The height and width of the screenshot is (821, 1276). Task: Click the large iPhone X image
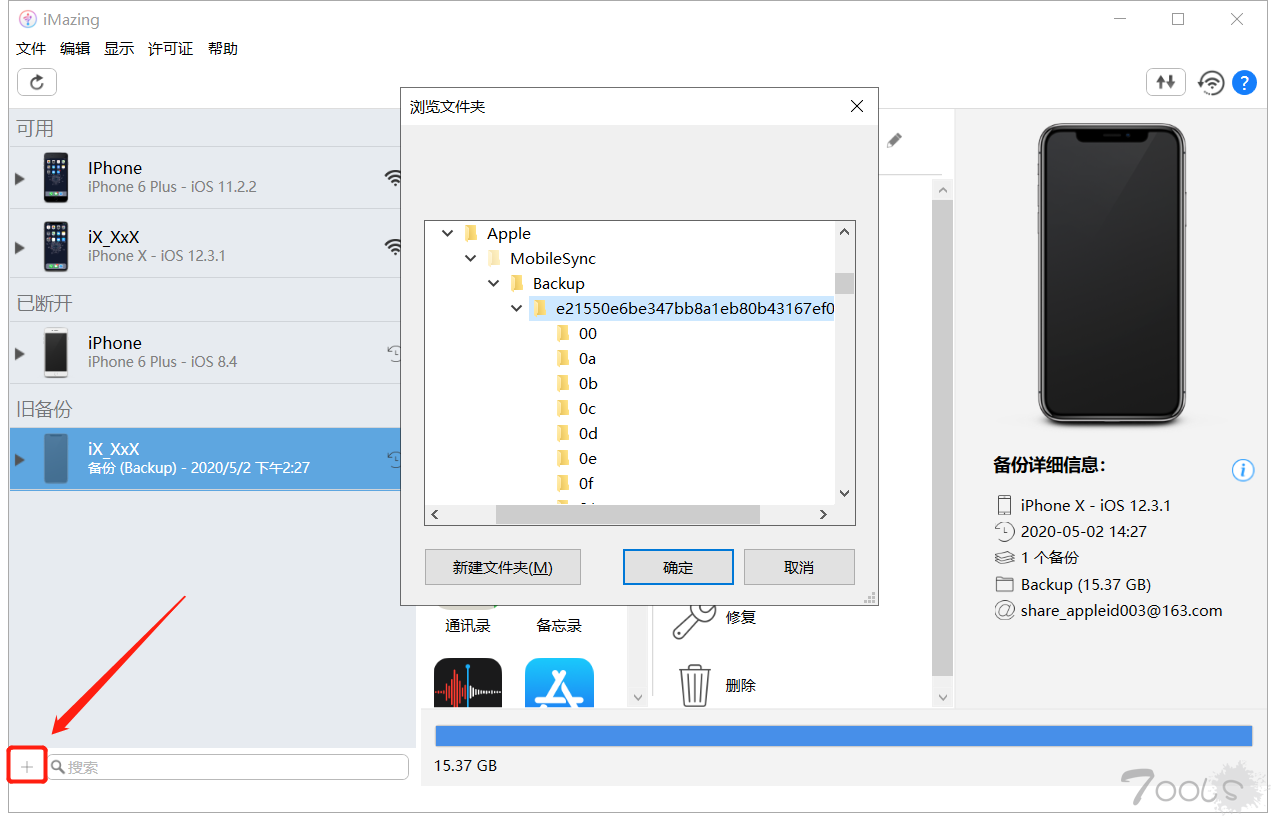1111,274
